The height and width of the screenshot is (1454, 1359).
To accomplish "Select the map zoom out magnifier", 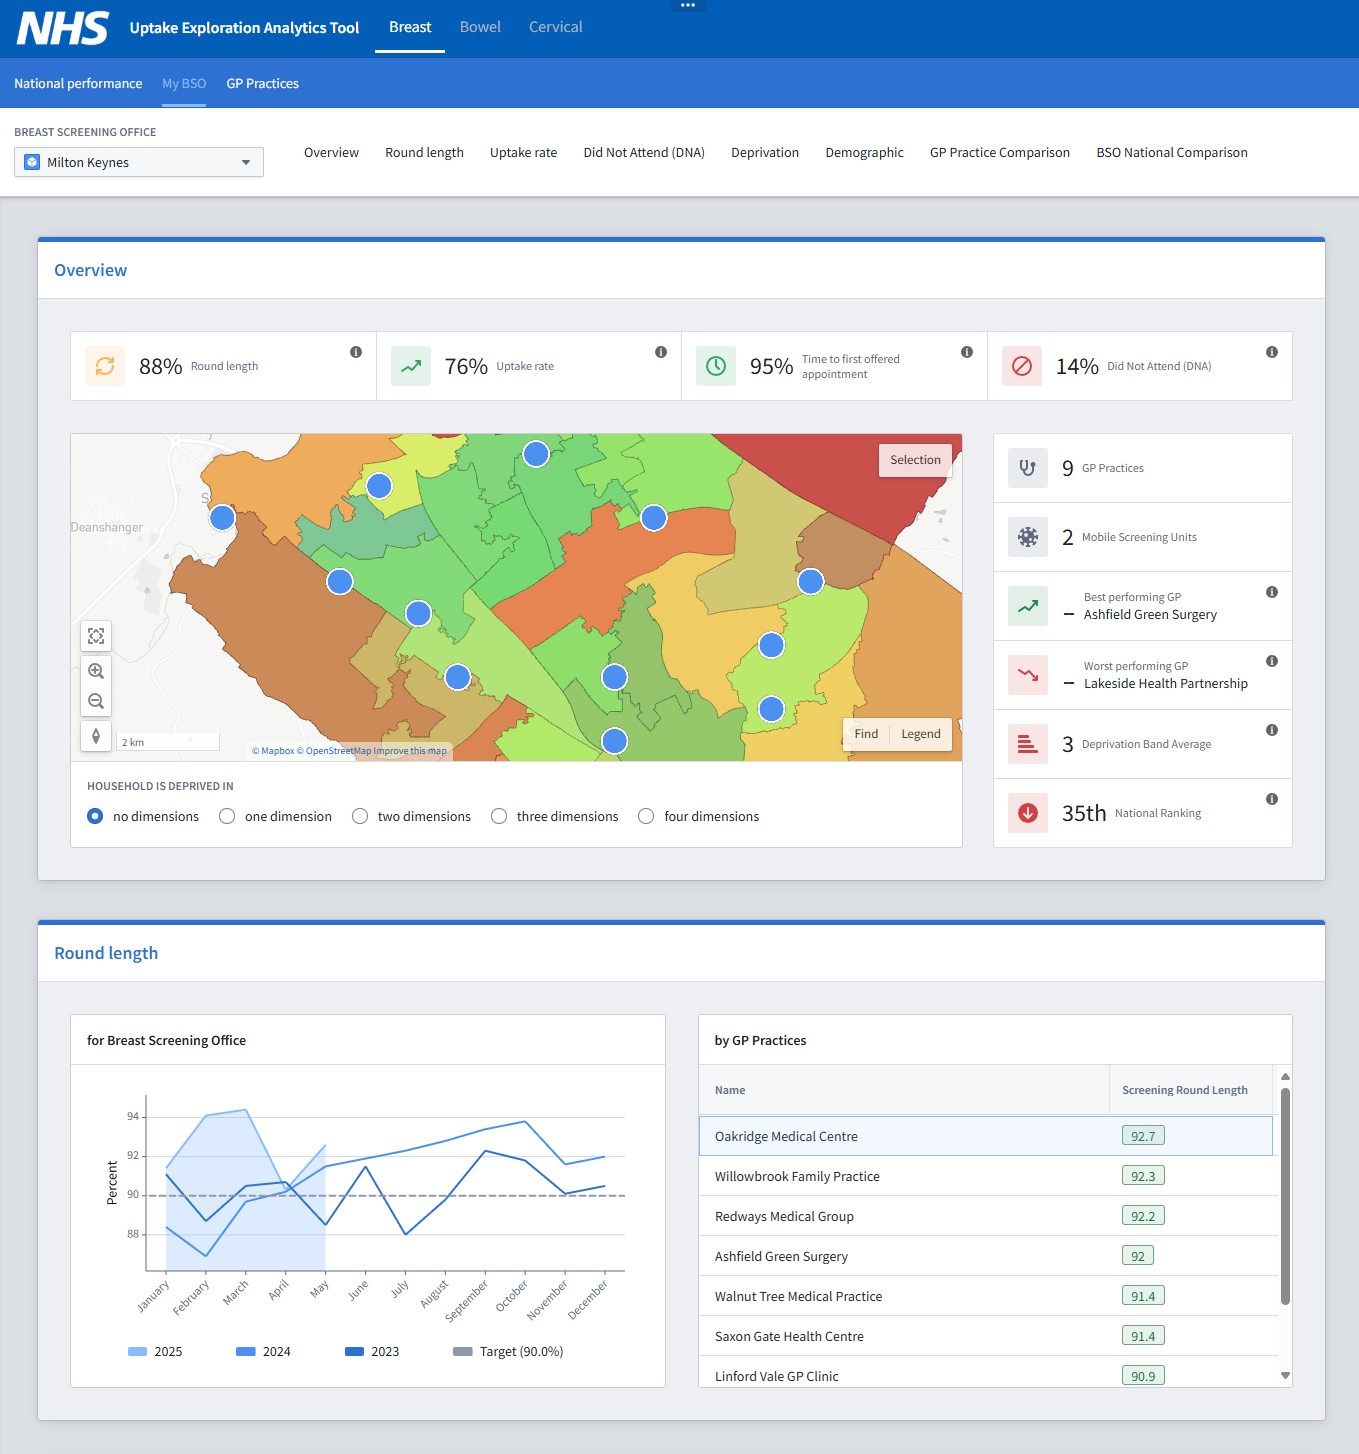I will click(x=96, y=700).
